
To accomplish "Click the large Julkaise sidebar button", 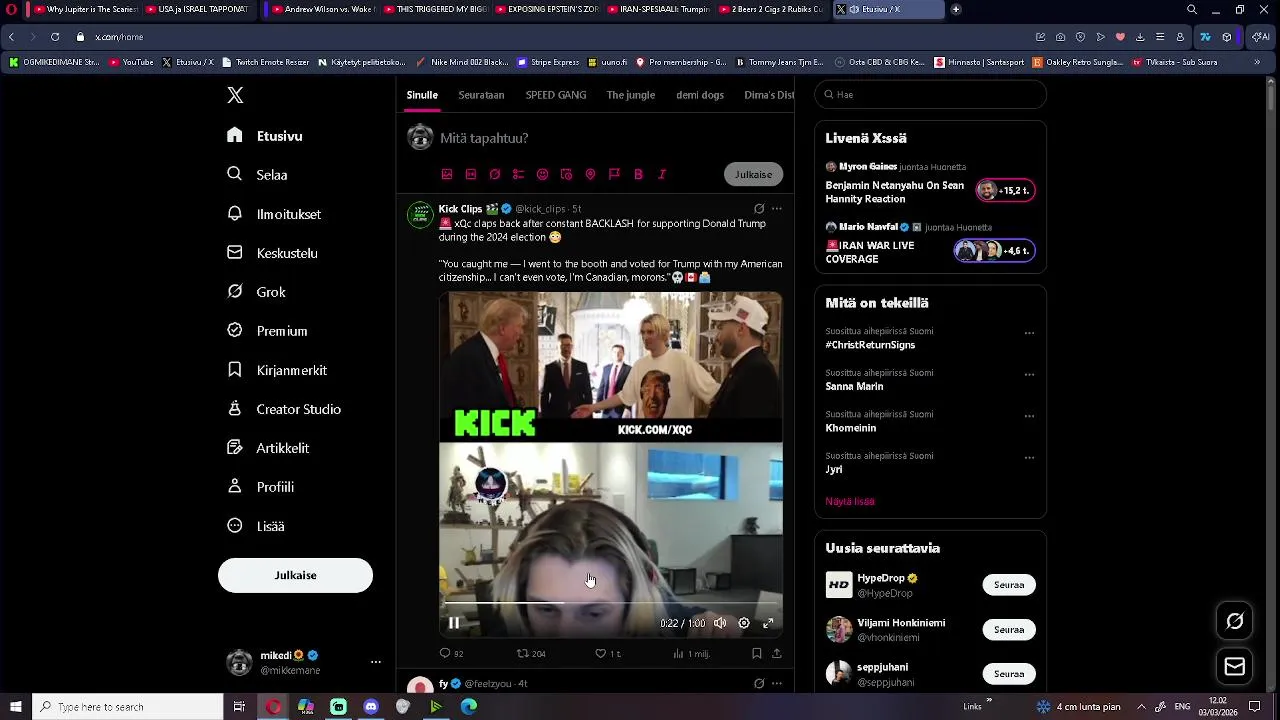I will (295, 575).
